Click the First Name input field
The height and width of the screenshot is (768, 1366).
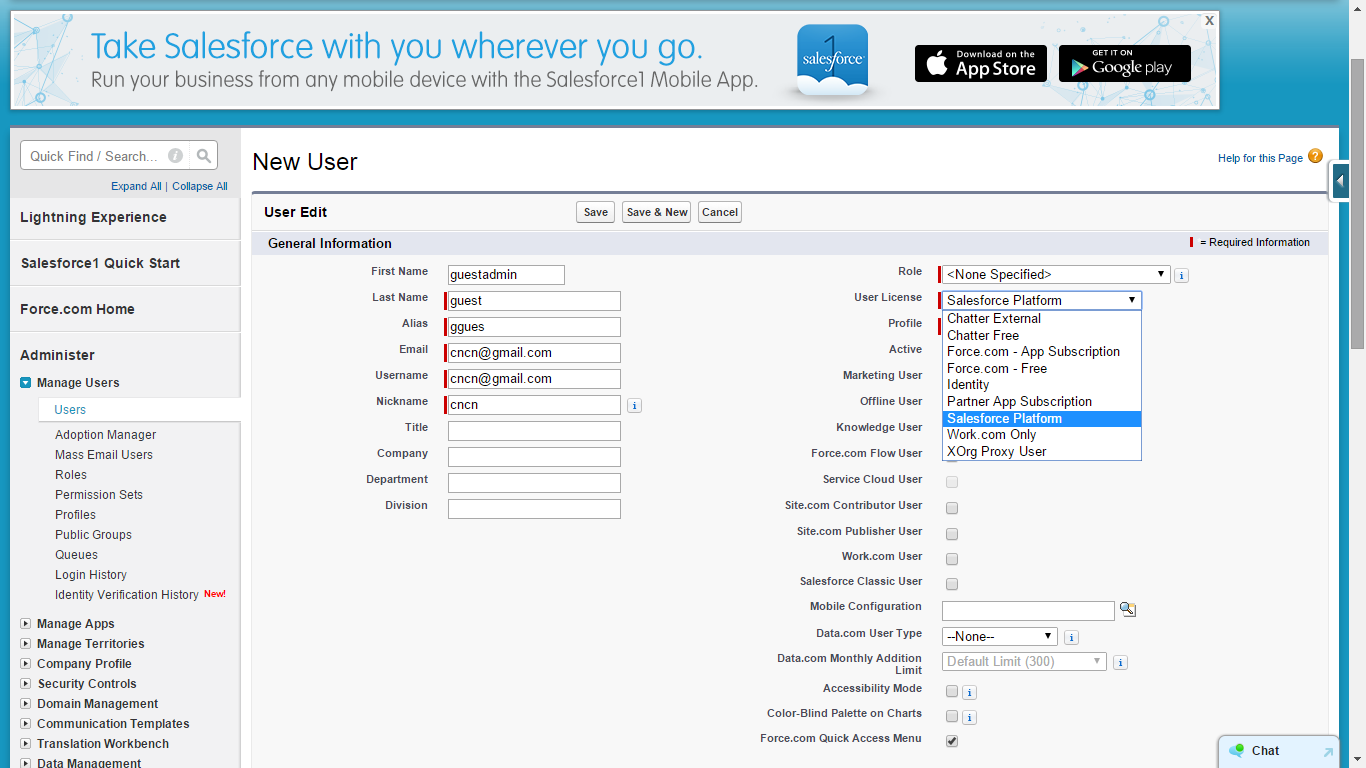(x=506, y=275)
